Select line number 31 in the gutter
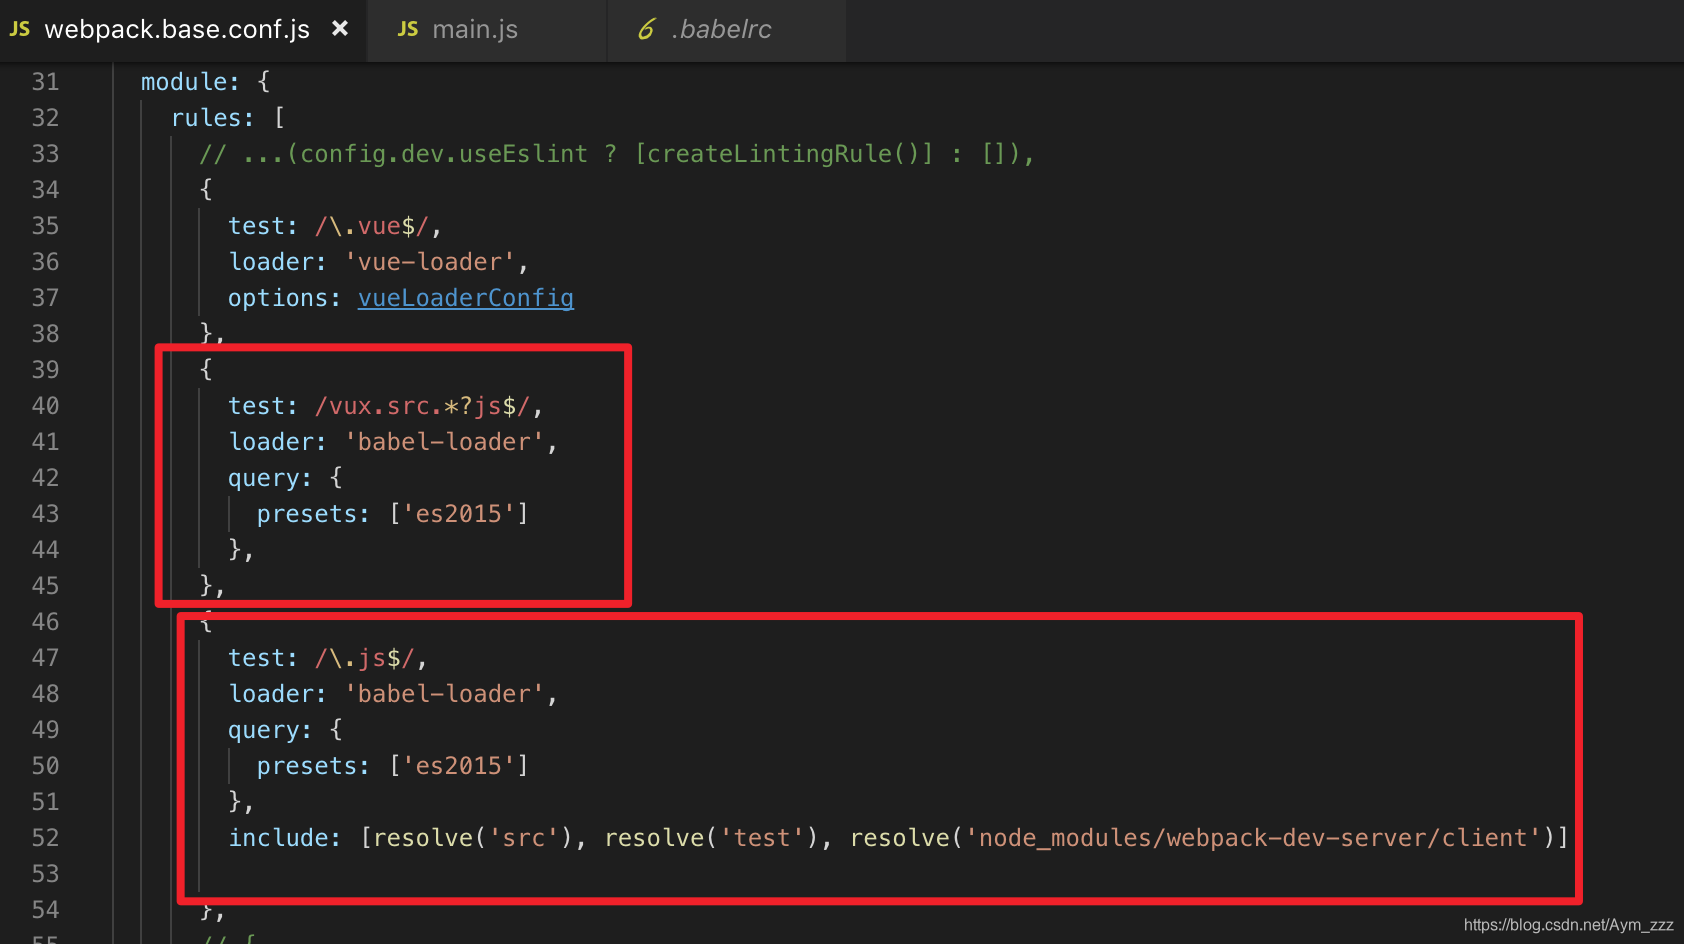 [x=45, y=82]
